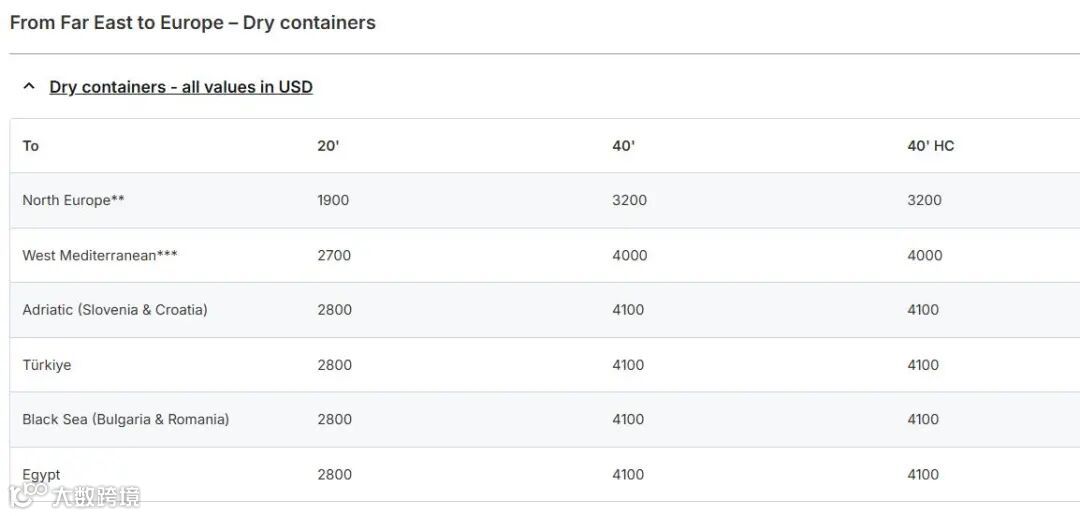Click the Türkiye row label
This screenshot has width=1080, height=516.
47,365
